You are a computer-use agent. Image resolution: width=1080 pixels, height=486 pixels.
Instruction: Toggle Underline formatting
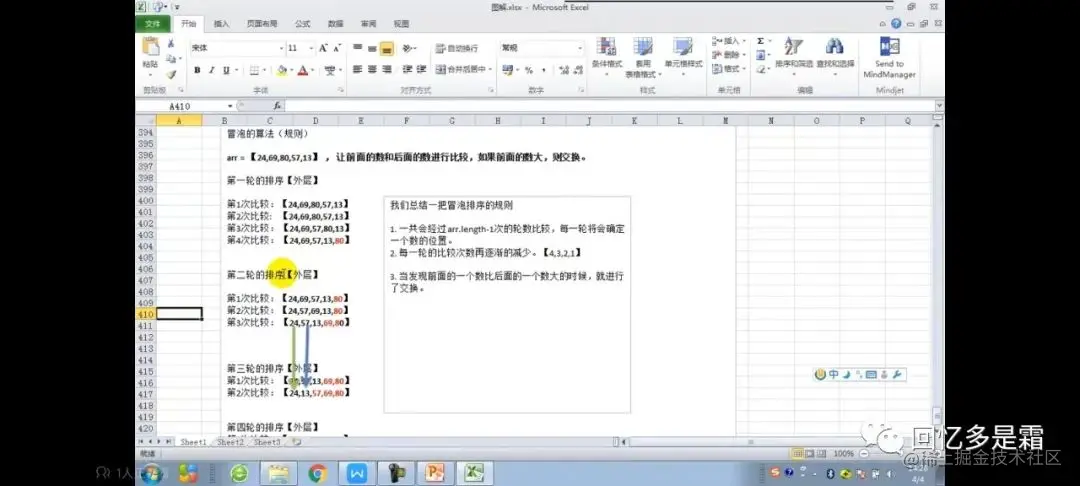pyautogui.click(x=226, y=70)
